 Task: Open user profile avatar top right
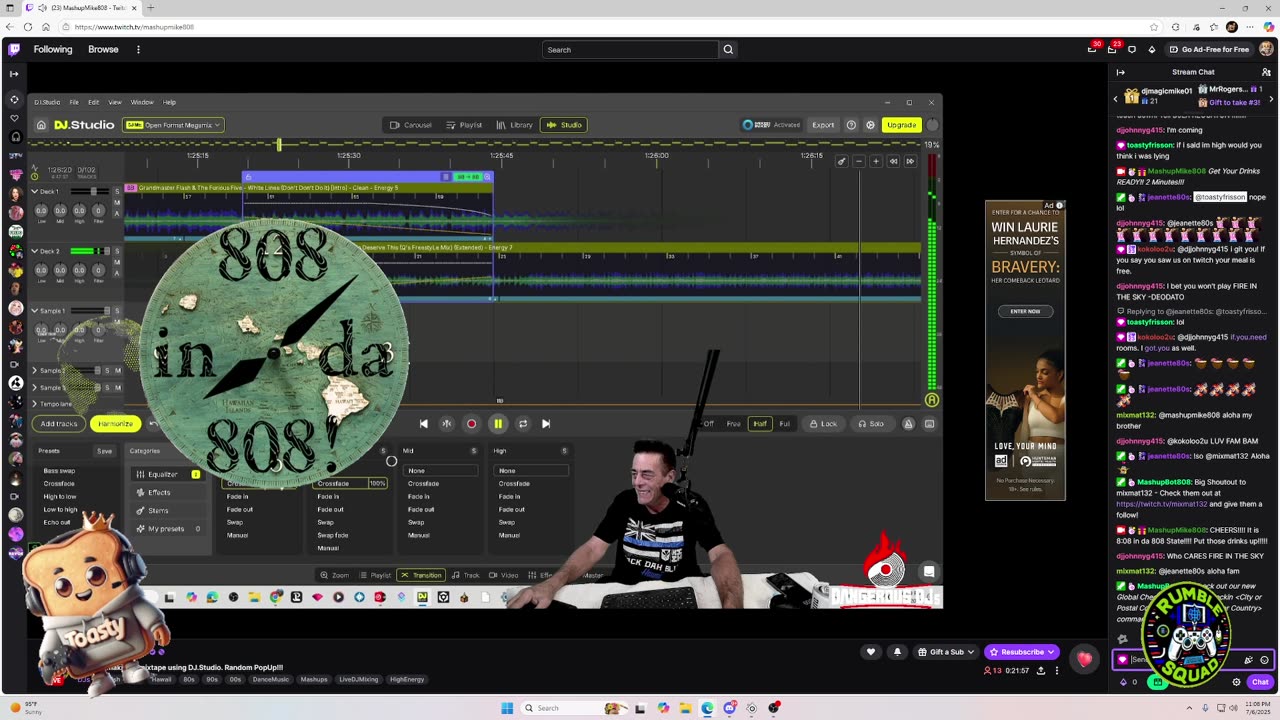coord(1267,49)
